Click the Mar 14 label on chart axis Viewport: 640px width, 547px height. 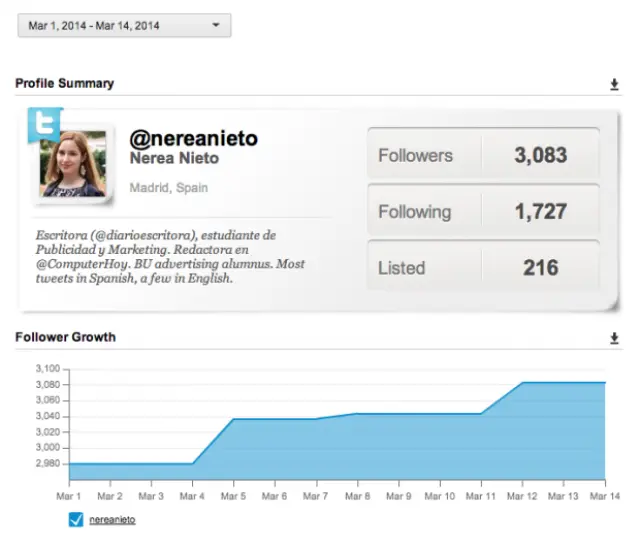(604, 495)
